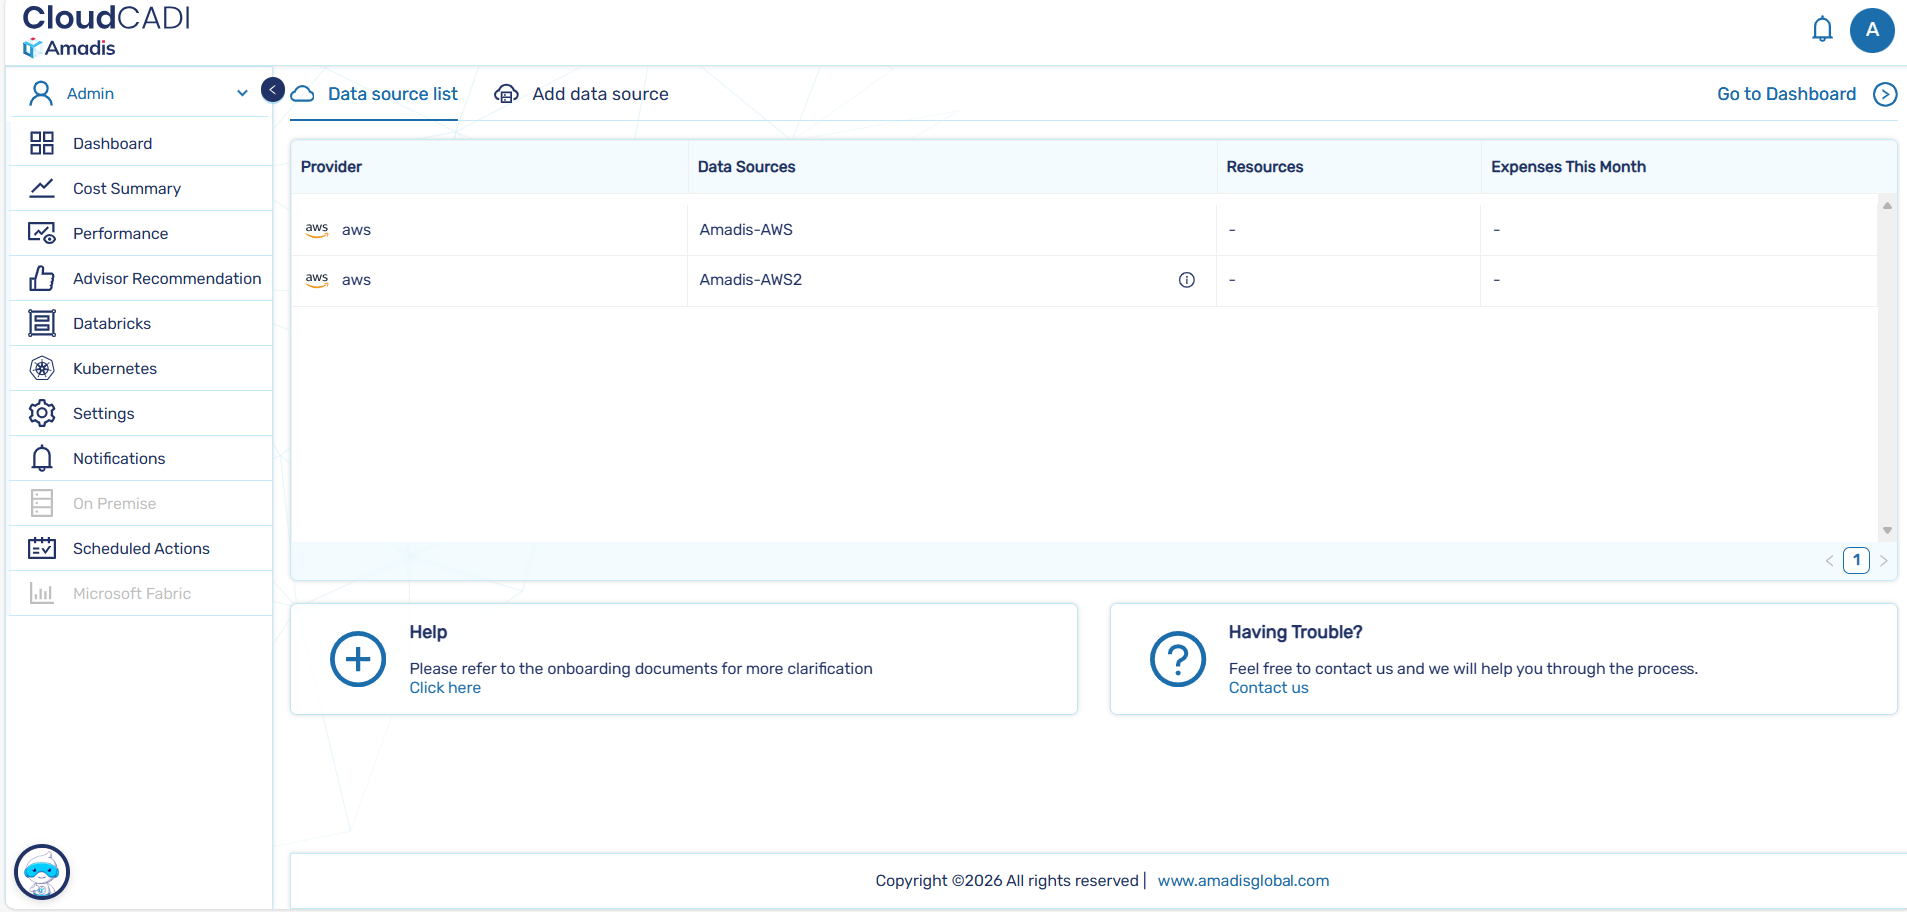The image size is (1907, 912).
Task: Open the chatbot assistant icon
Action: click(42, 872)
